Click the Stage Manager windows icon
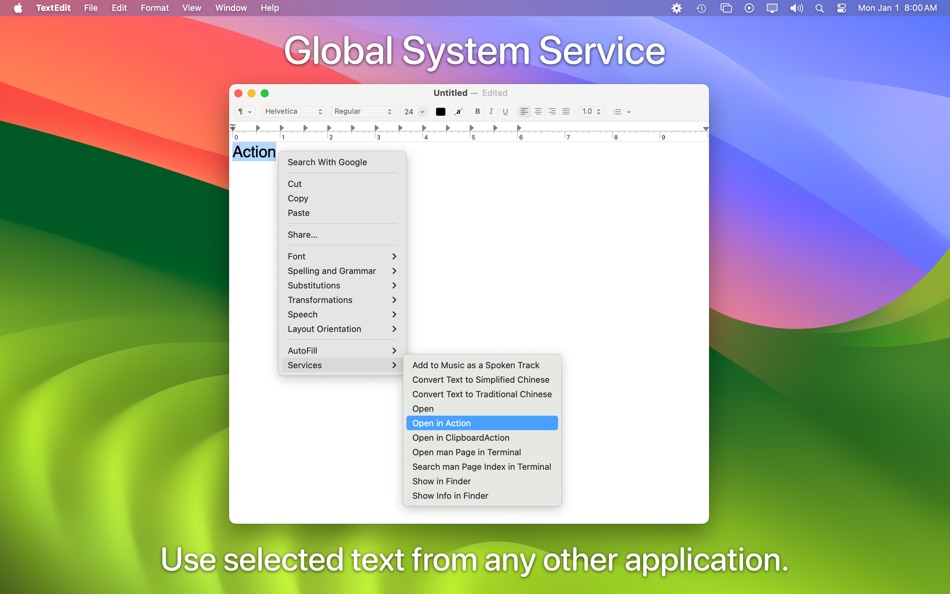The height and width of the screenshot is (594, 950). [x=726, y=8]
